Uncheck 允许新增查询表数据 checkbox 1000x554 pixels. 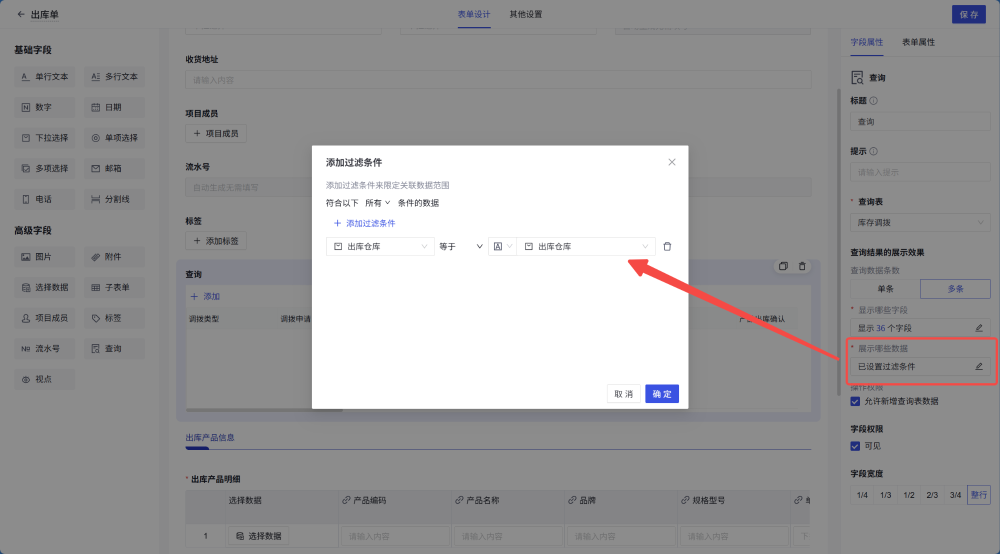tap(855, 401)
